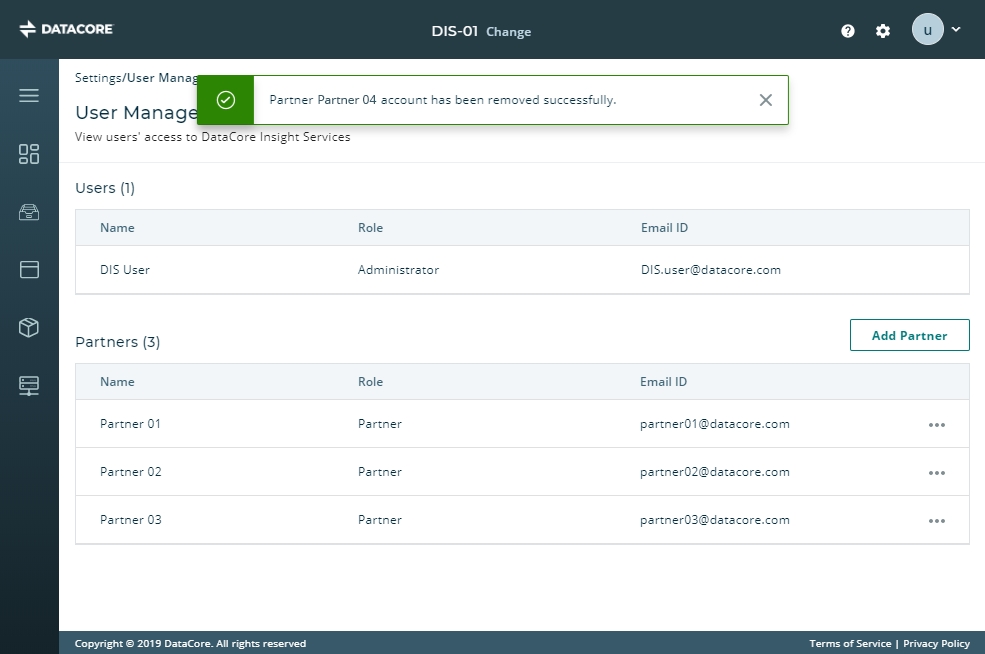Open the cube package icon in sidebar
This screenshot has height=654, width=985.
tap(29, 327)
